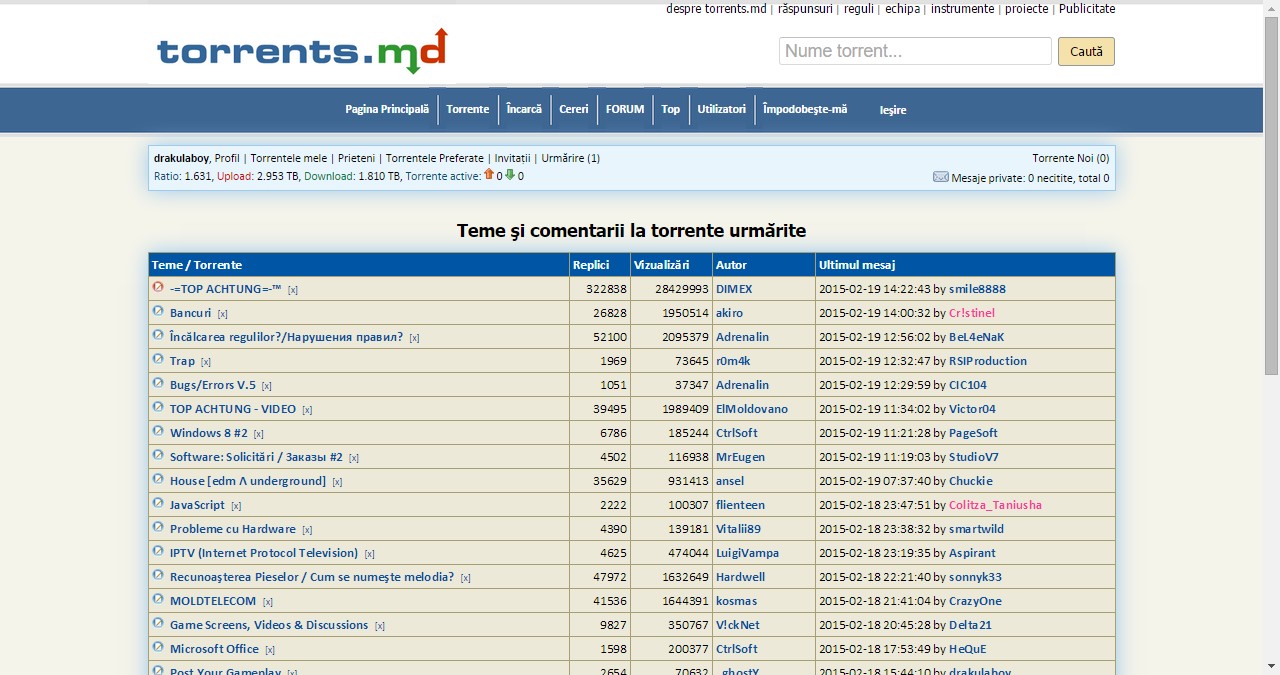Image resolution: width=1280 pixels, height=675 pixels.
Task: Unfollow Microsoft Office topic via [x]
Action: [x=270, y=650]
